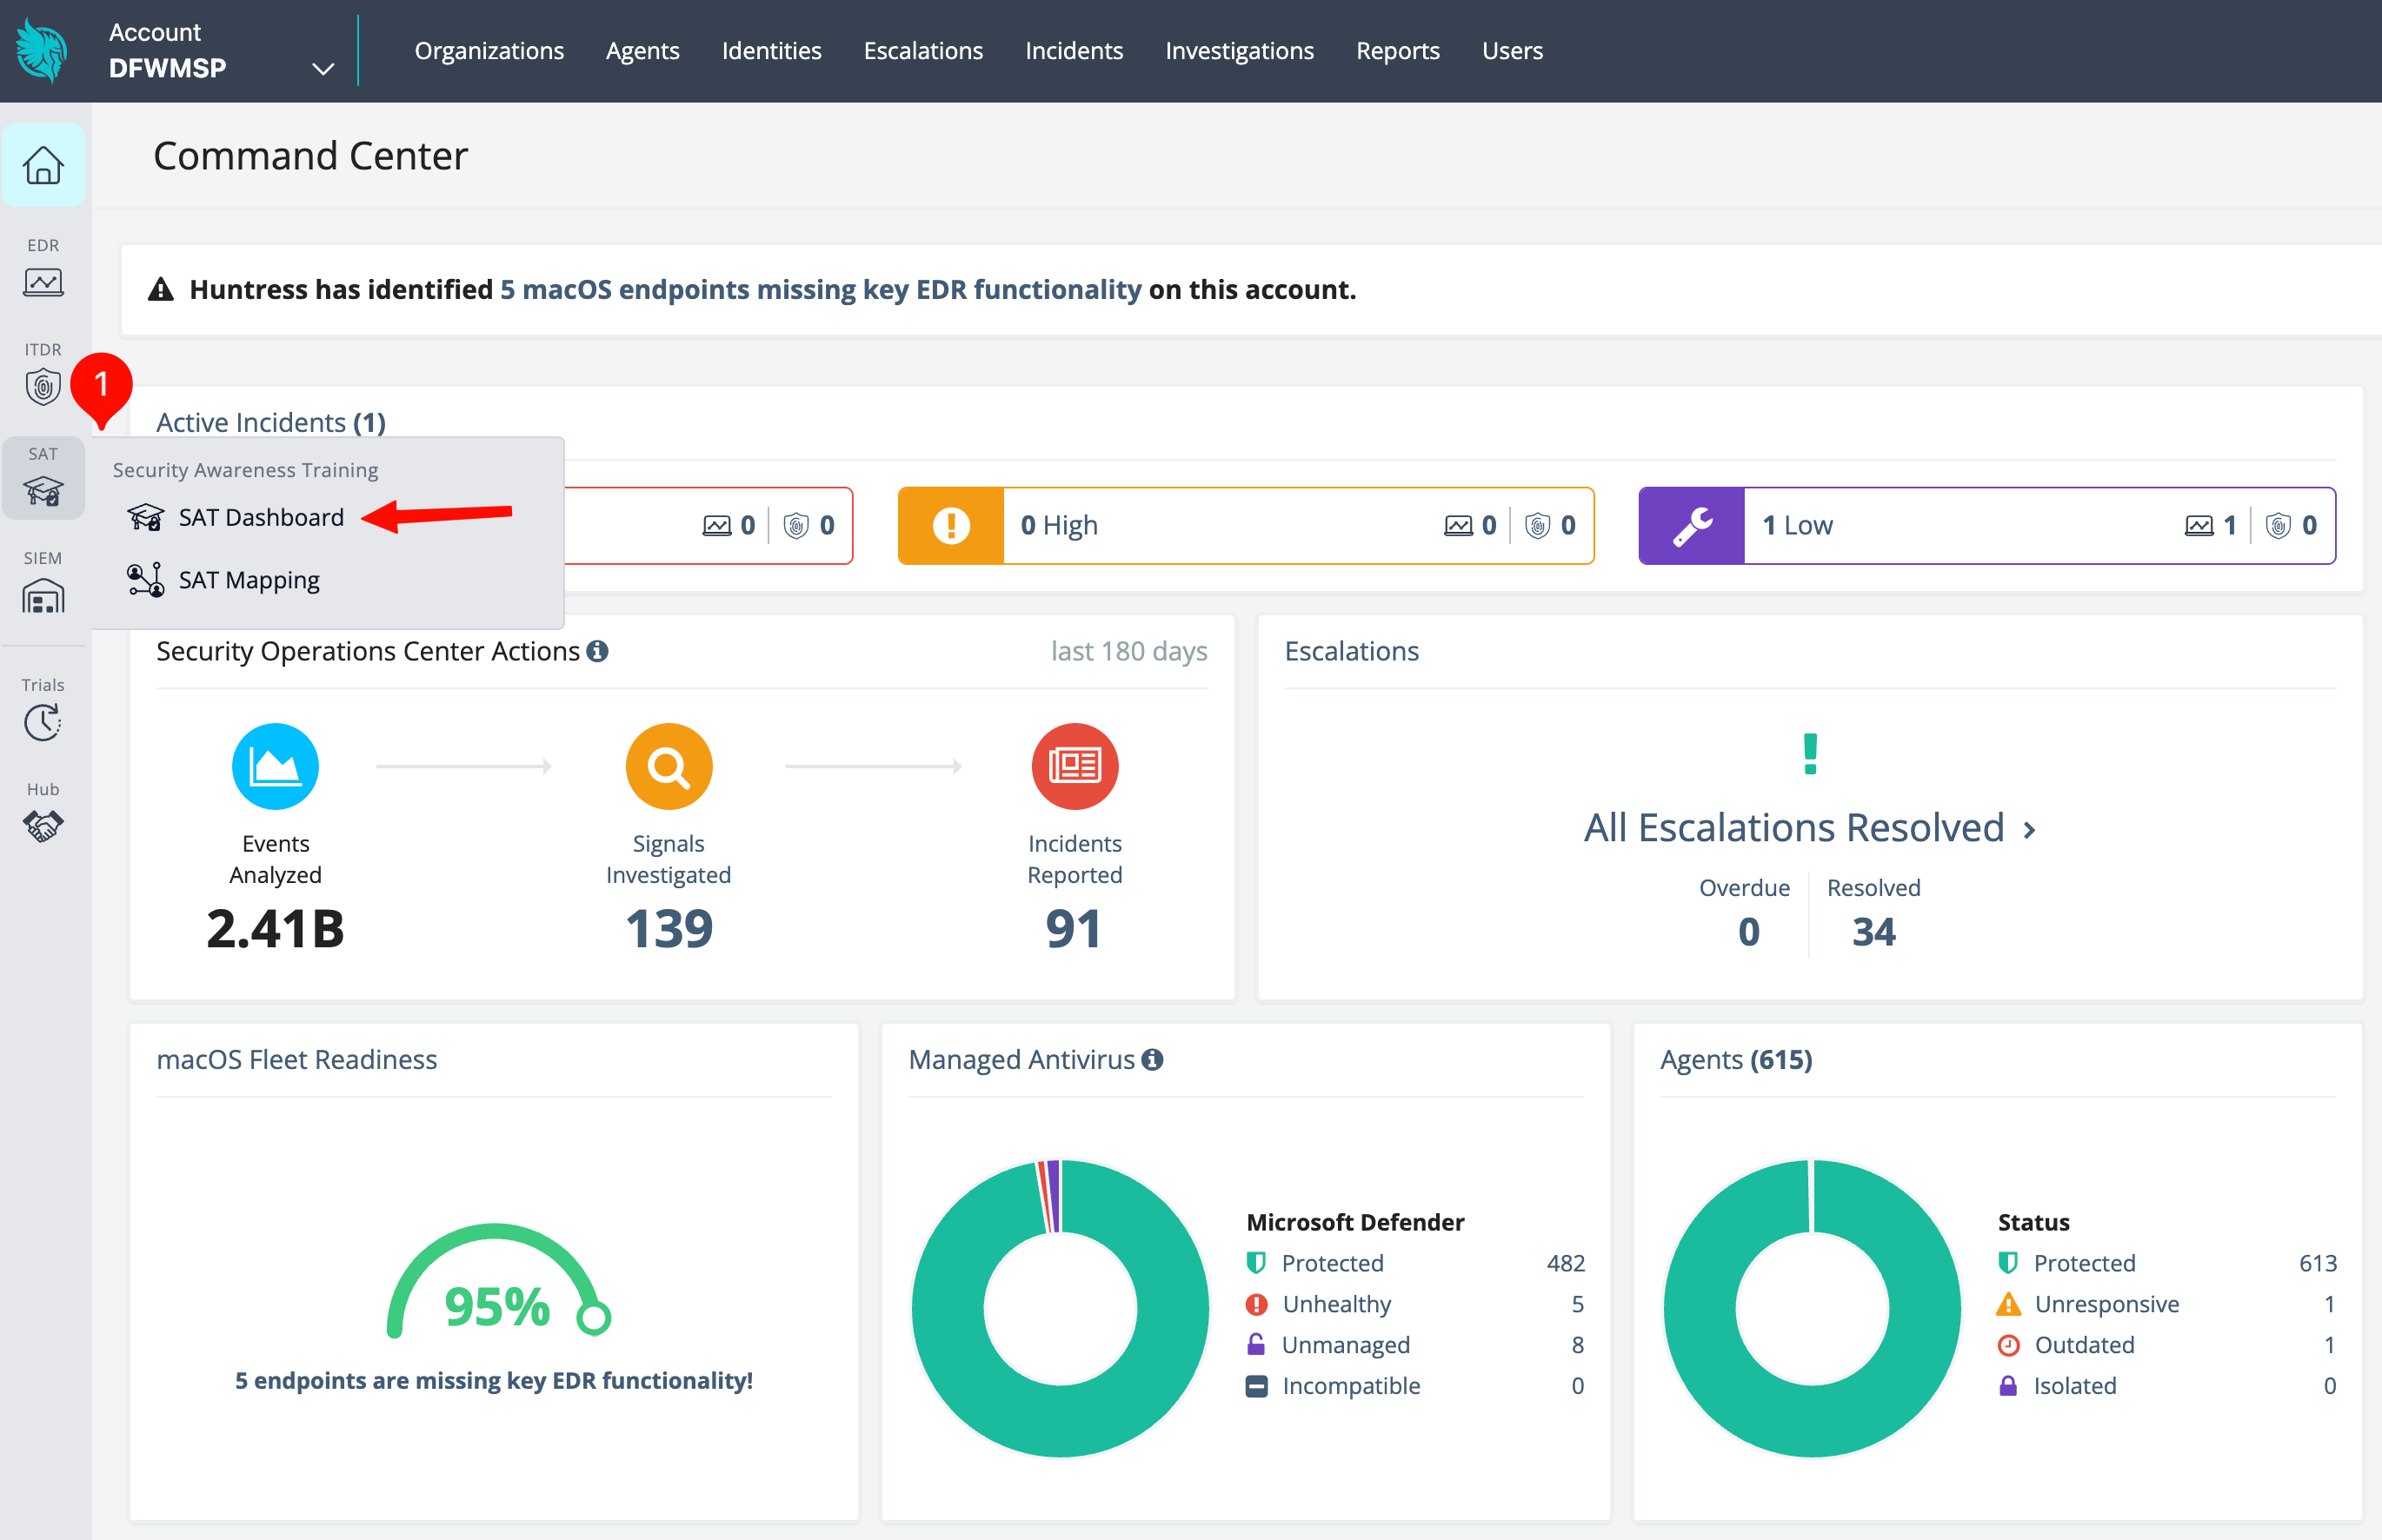Select SAT Mapping from flyout menu
The image size is (2382, 1540).
(249, 580)
